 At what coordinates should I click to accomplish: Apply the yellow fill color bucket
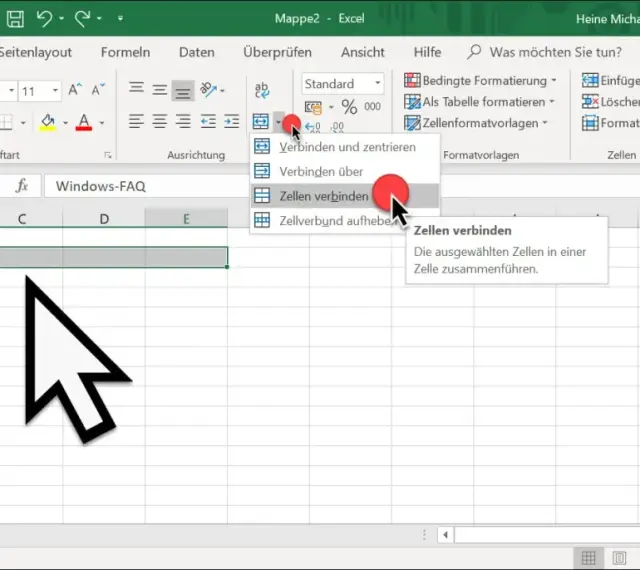point(48,122)
